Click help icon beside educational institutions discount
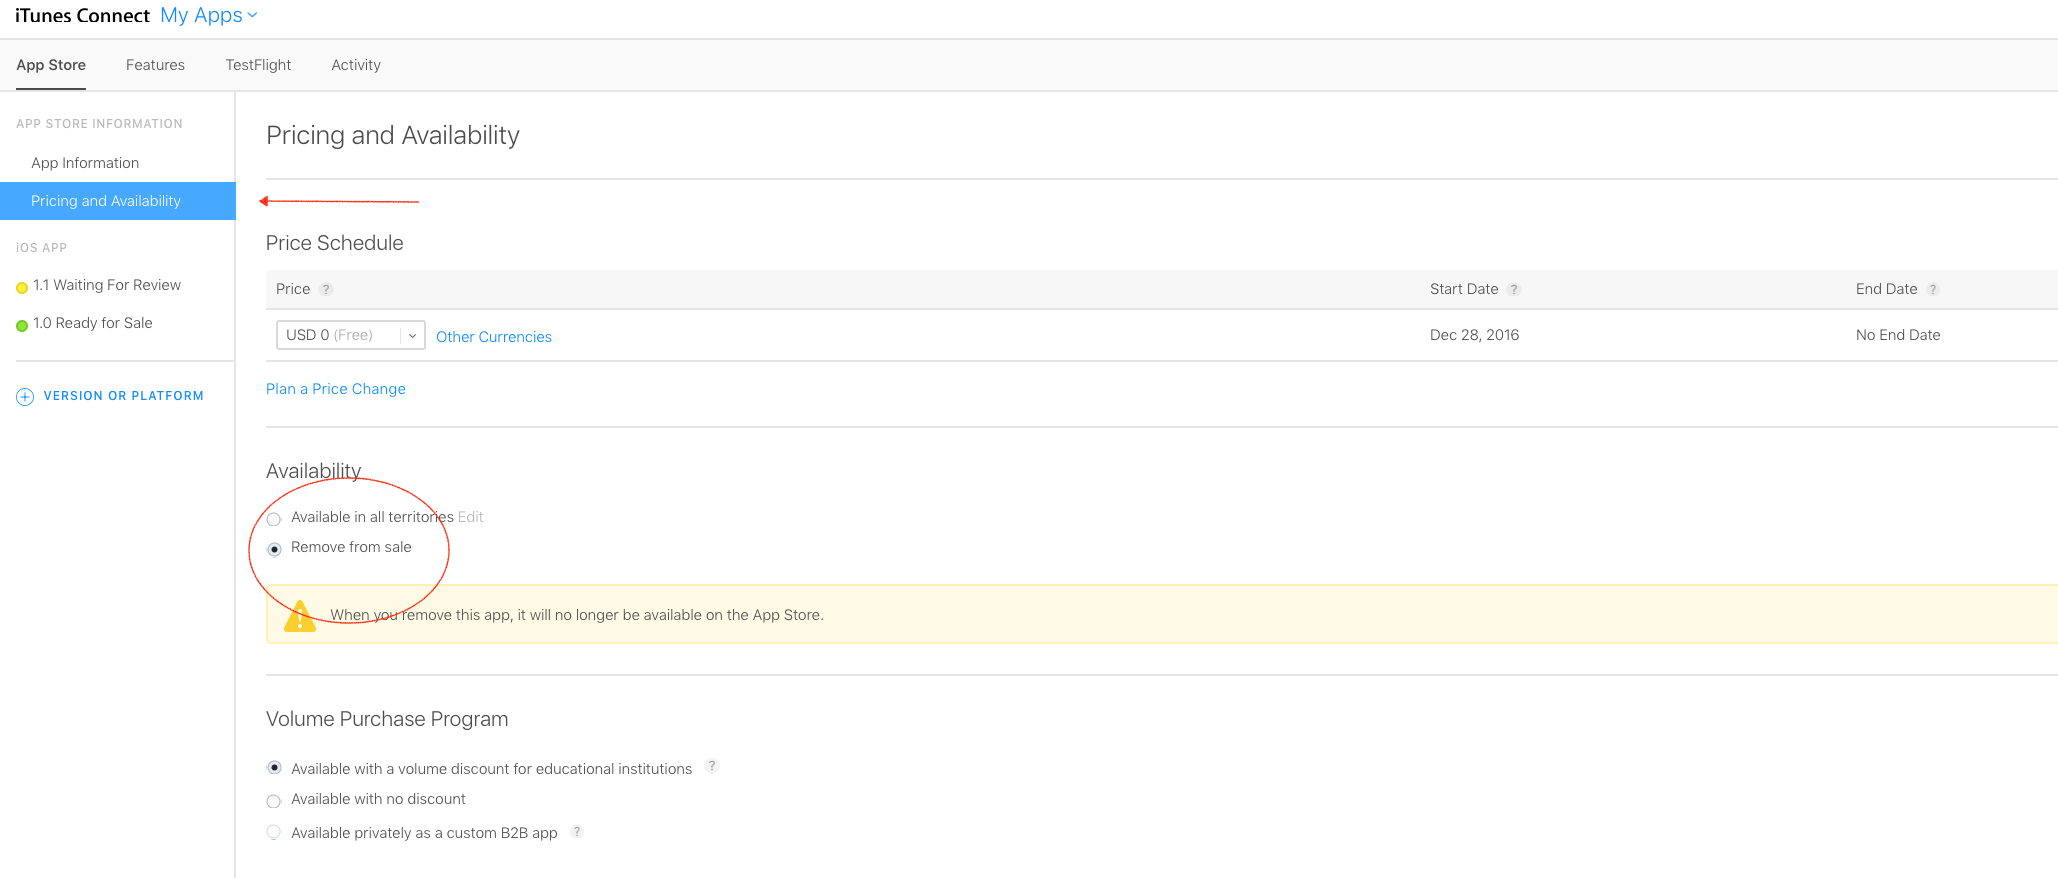Image resolution: width=2058 pixels, height=878 pixels. click(712, 766)
